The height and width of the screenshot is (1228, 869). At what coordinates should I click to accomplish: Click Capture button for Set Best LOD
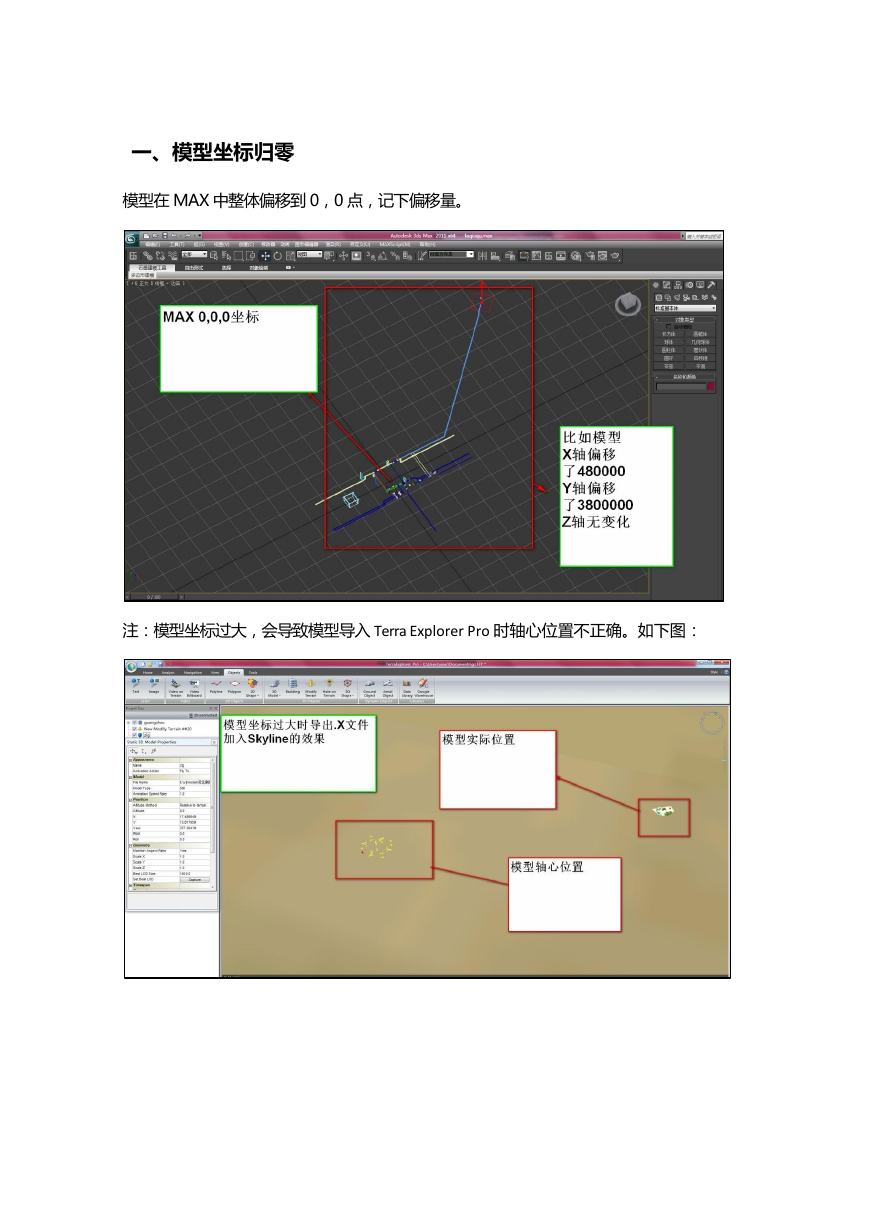click(x=195, y=879)
